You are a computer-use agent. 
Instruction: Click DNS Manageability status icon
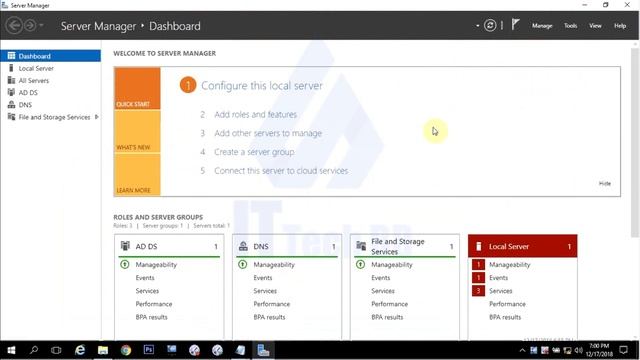(242, 264)
